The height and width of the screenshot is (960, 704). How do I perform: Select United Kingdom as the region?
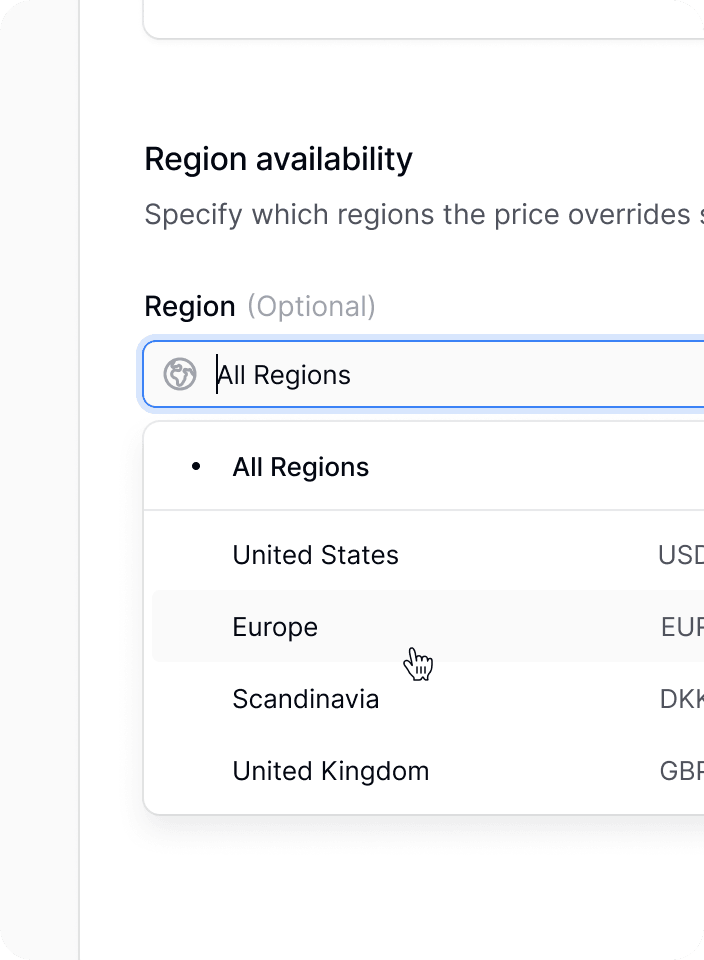330,771
